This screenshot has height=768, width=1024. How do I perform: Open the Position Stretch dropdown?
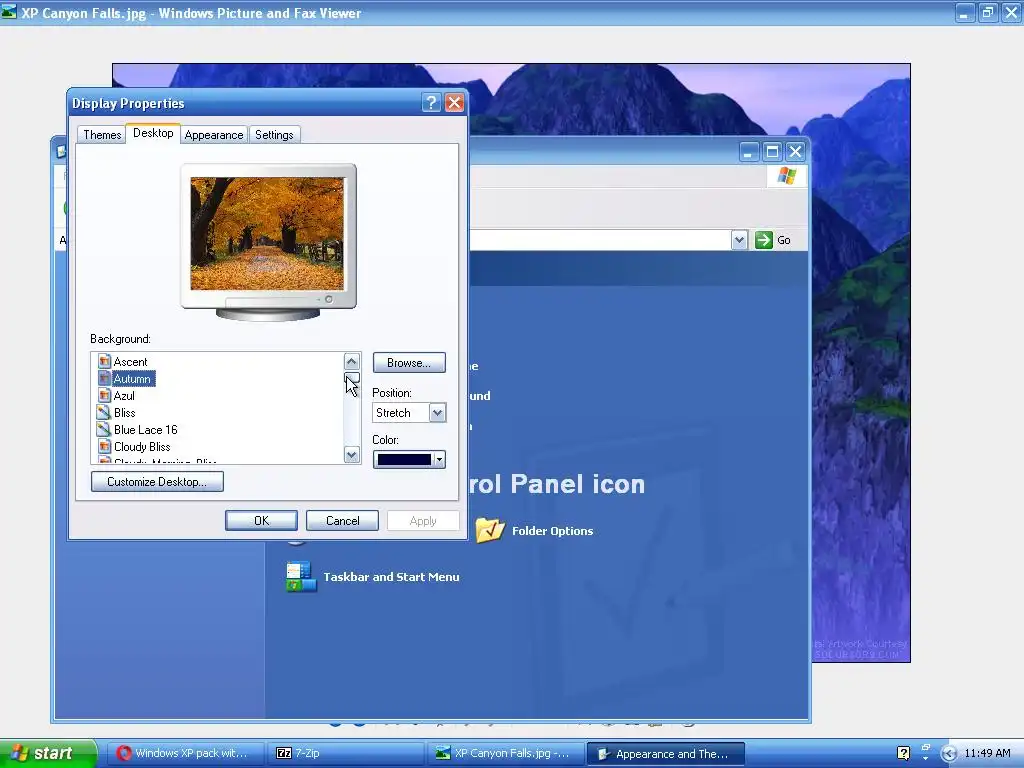pyautogui.click(x=437, y=413)
